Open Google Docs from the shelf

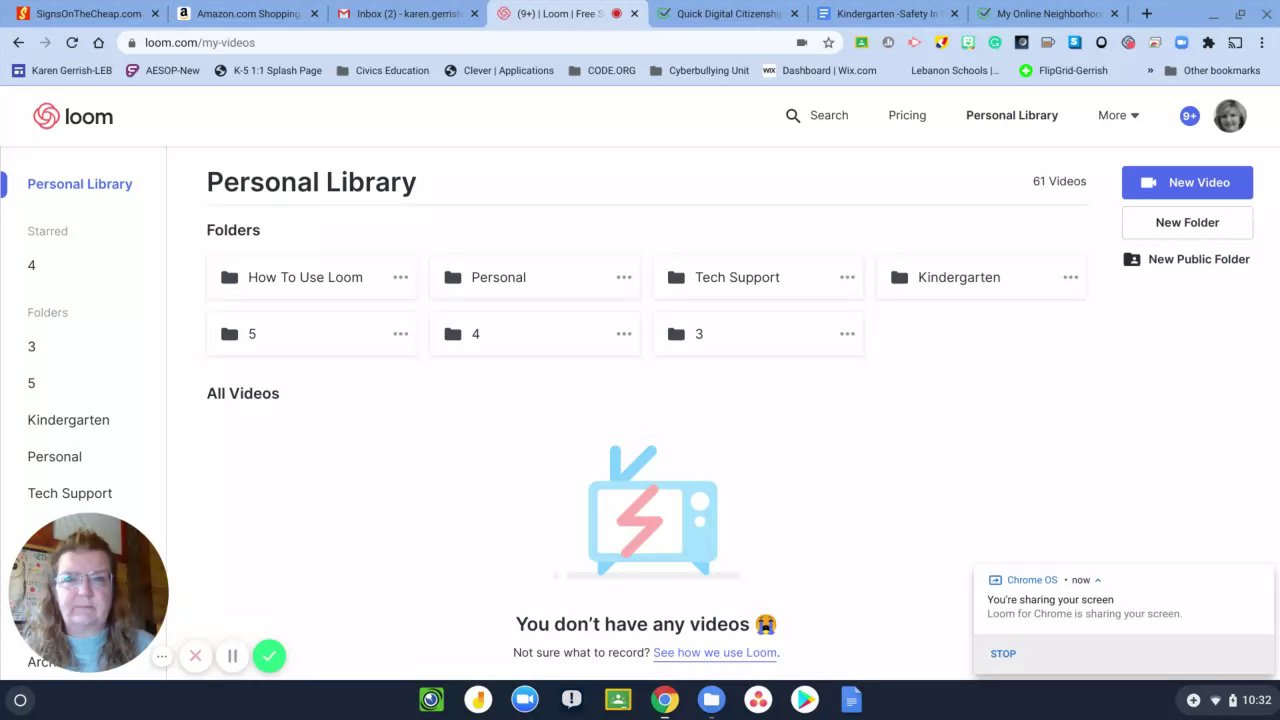point(851,700)
